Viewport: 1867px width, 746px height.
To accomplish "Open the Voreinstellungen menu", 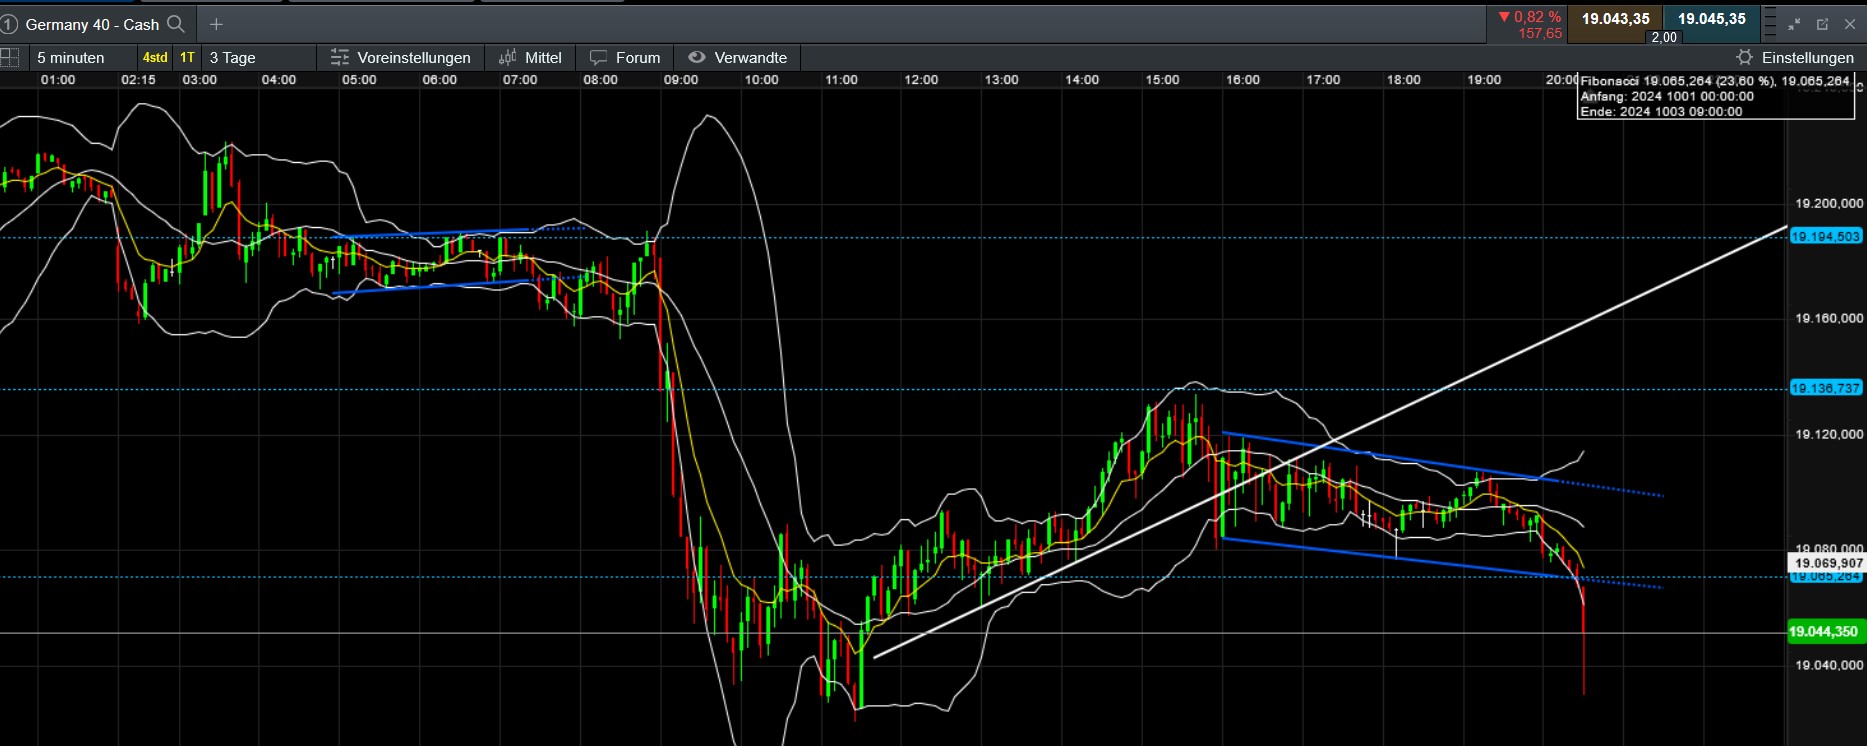I will 401,58.
